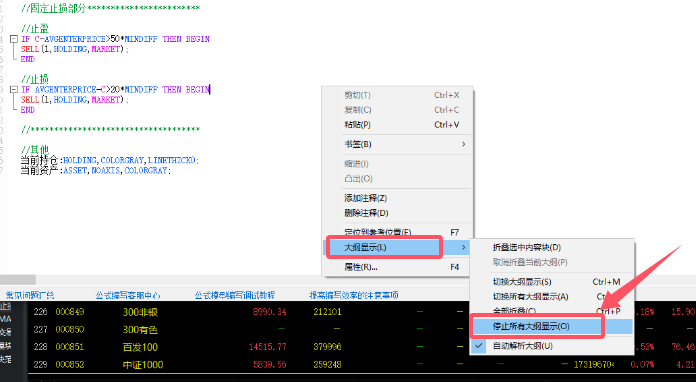Image resolution: width=696 pixels, height=382 pixels.
Task: Click the price value 8990.34
Action: (x=269, y=312)
